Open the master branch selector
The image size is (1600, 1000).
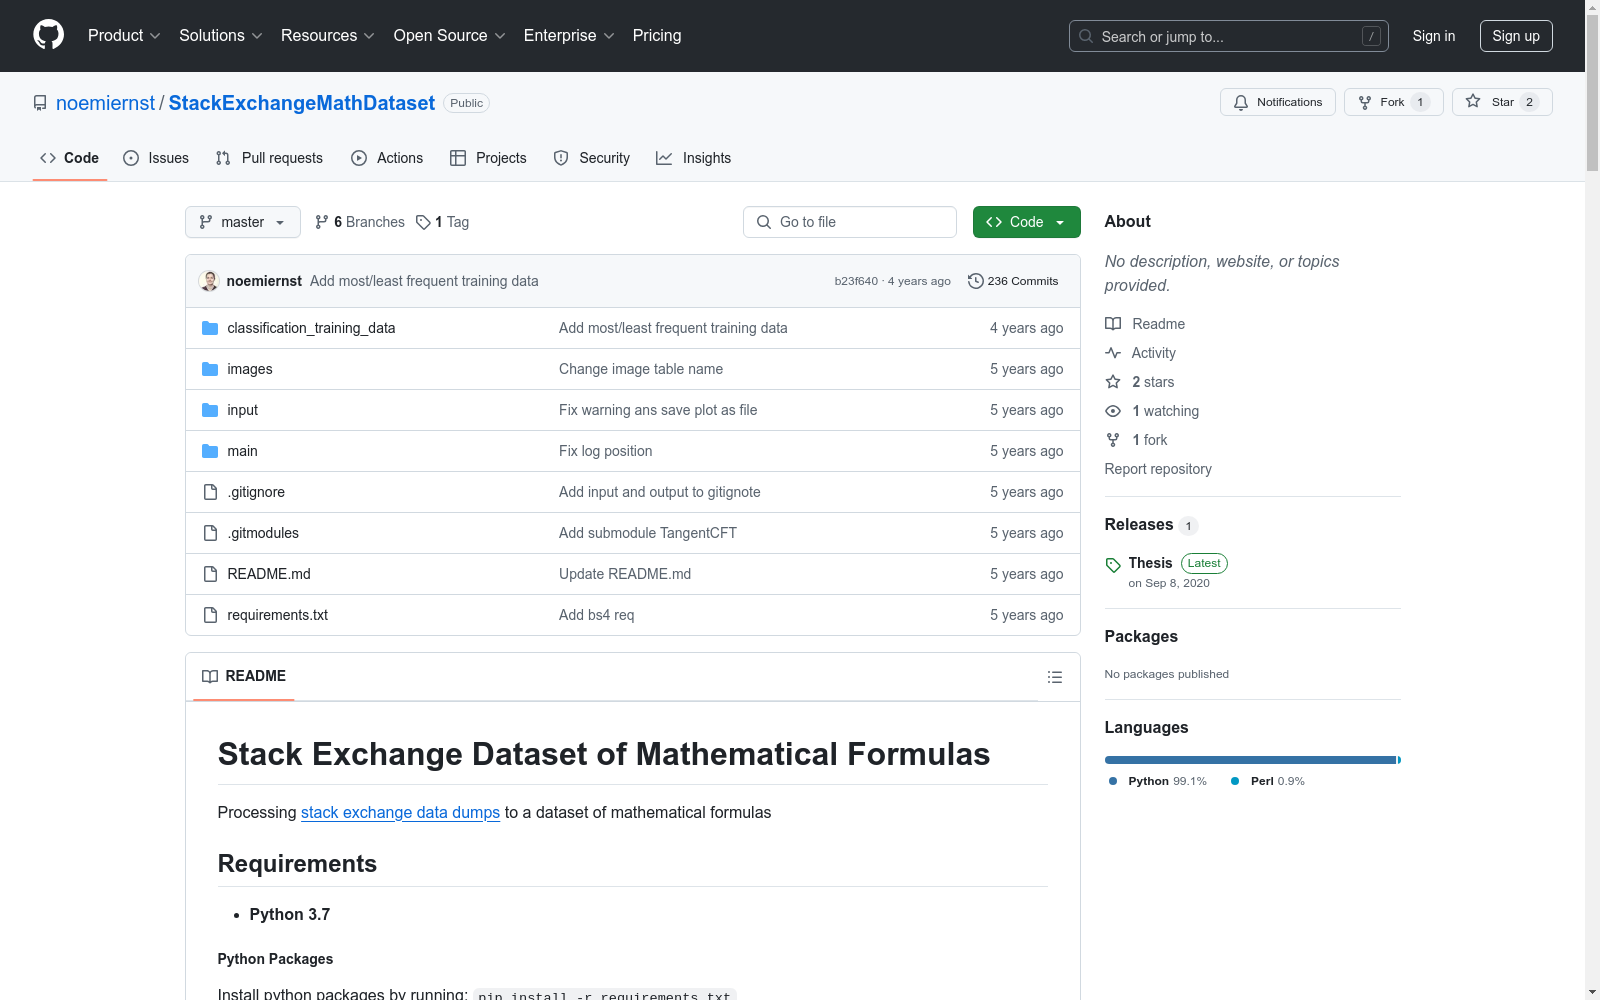click(243, 222)
